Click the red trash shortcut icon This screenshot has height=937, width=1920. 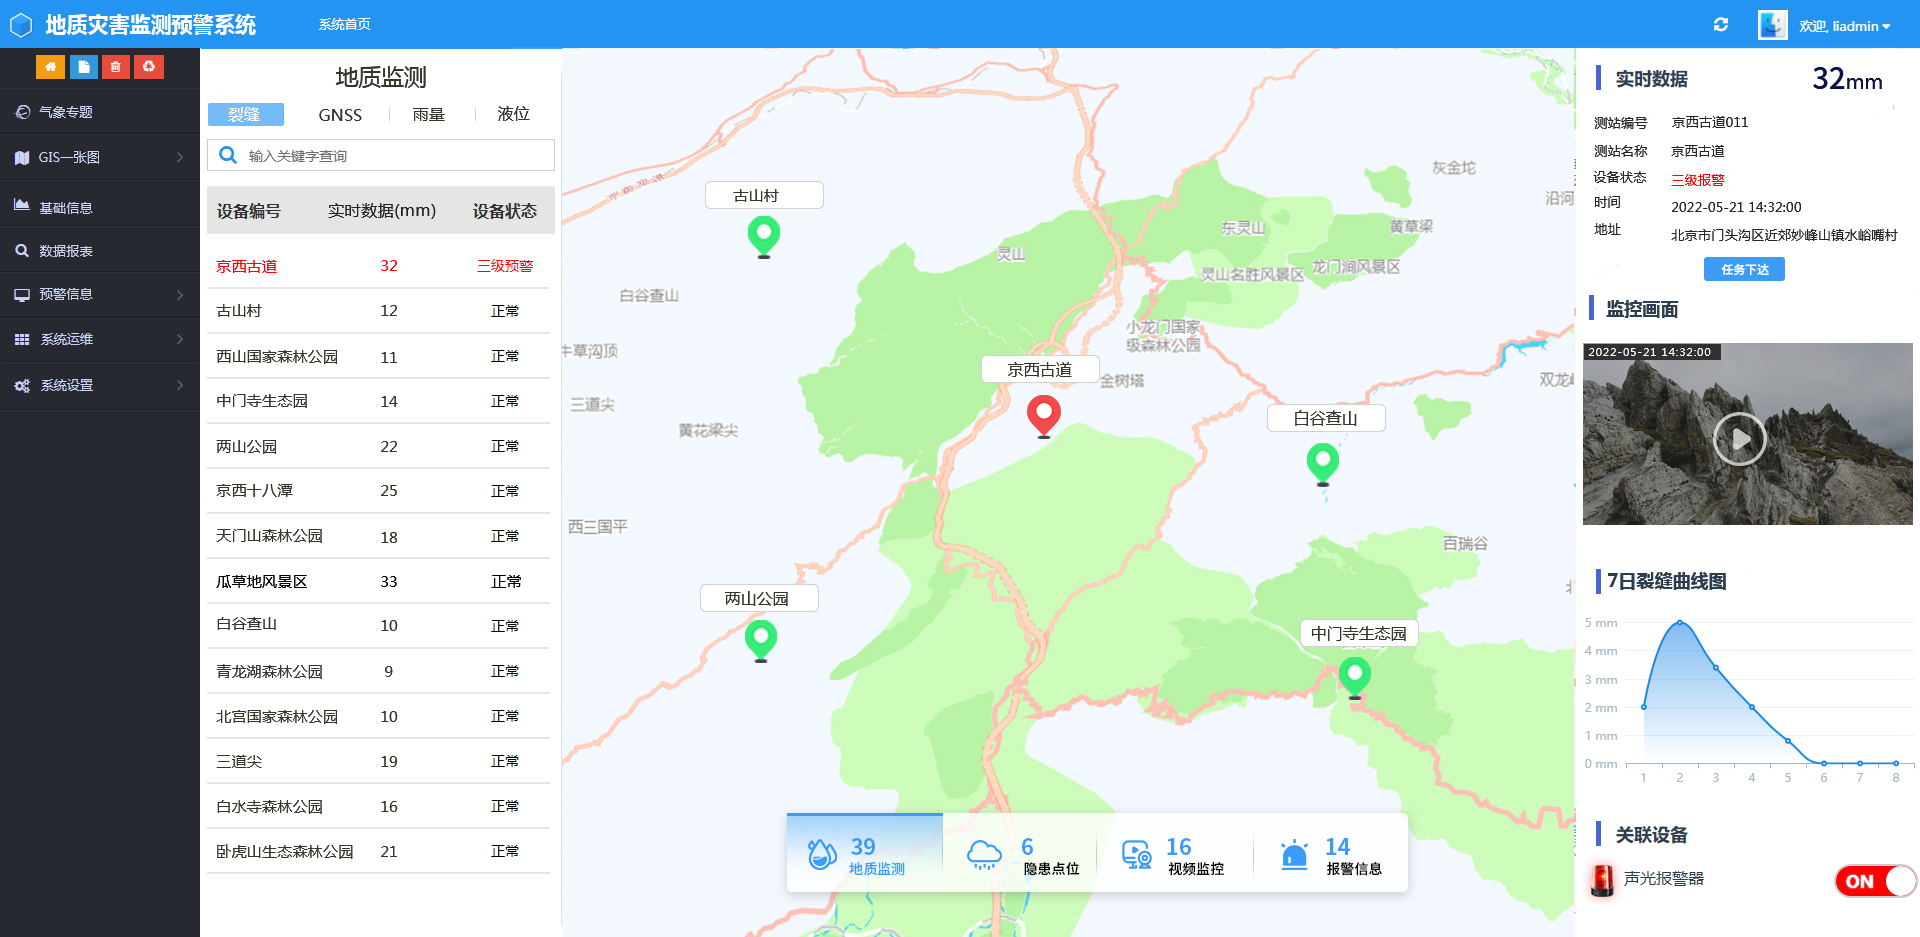click(116, 67)
